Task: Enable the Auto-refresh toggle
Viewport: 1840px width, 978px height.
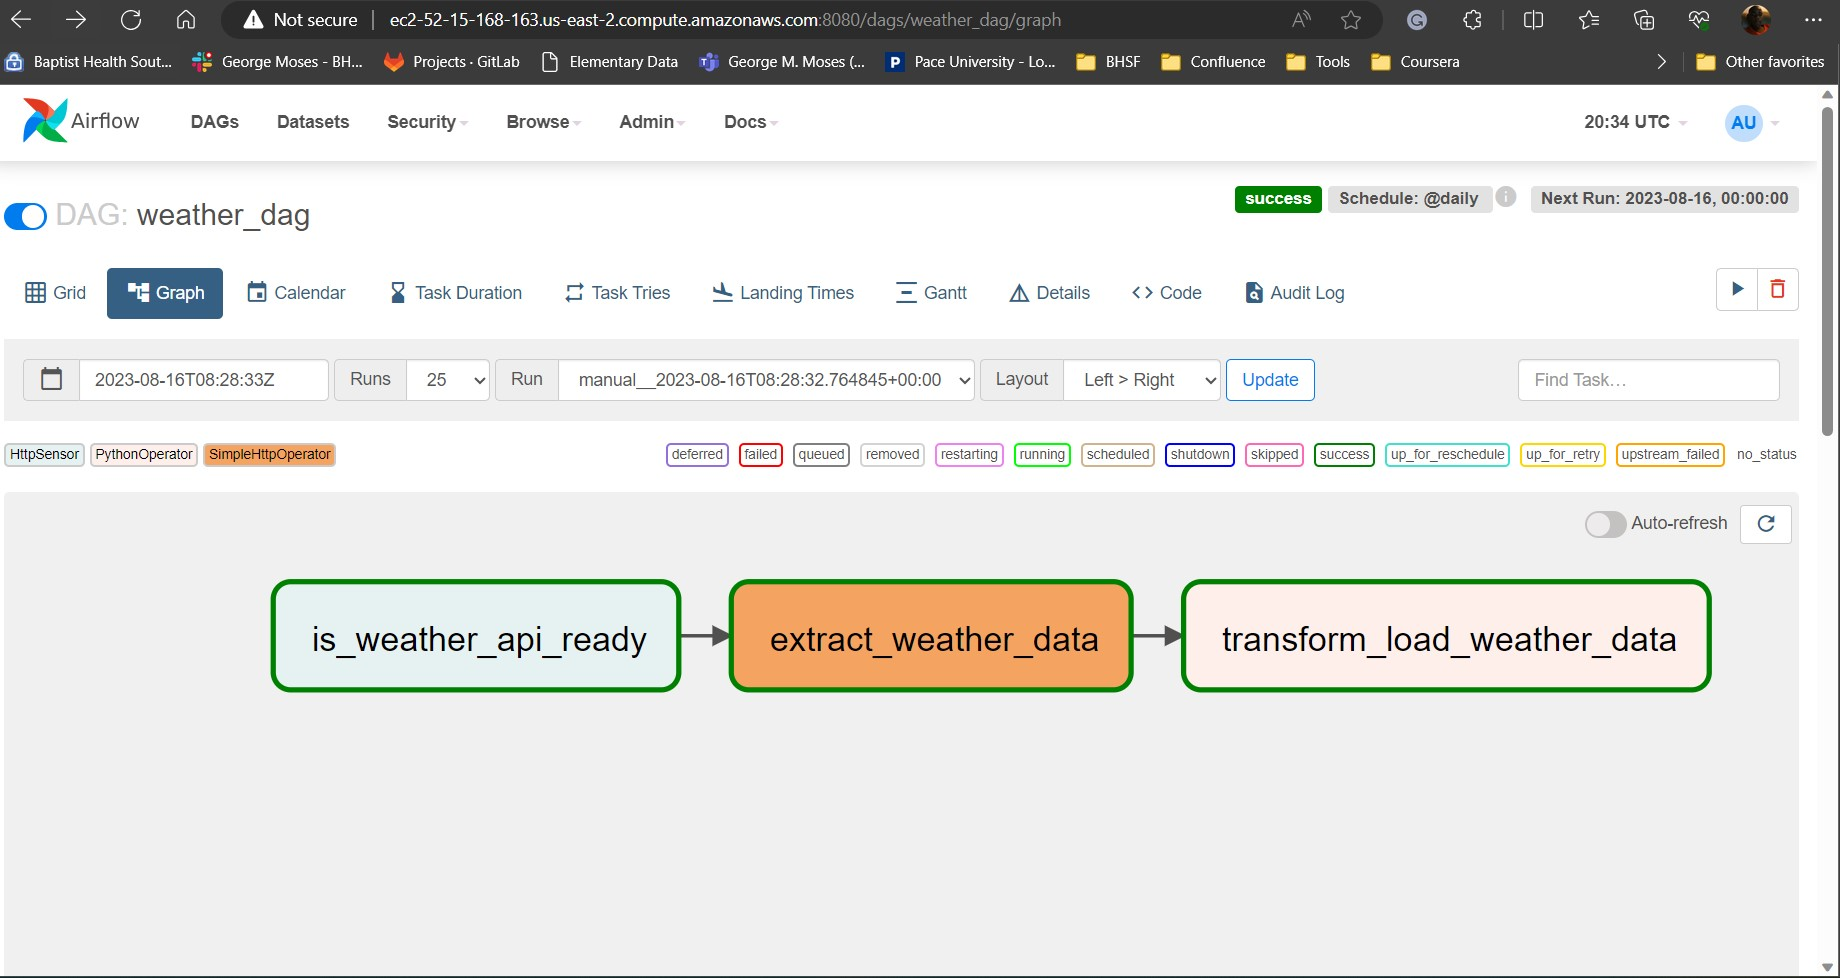Action: tap(1605, 523)
